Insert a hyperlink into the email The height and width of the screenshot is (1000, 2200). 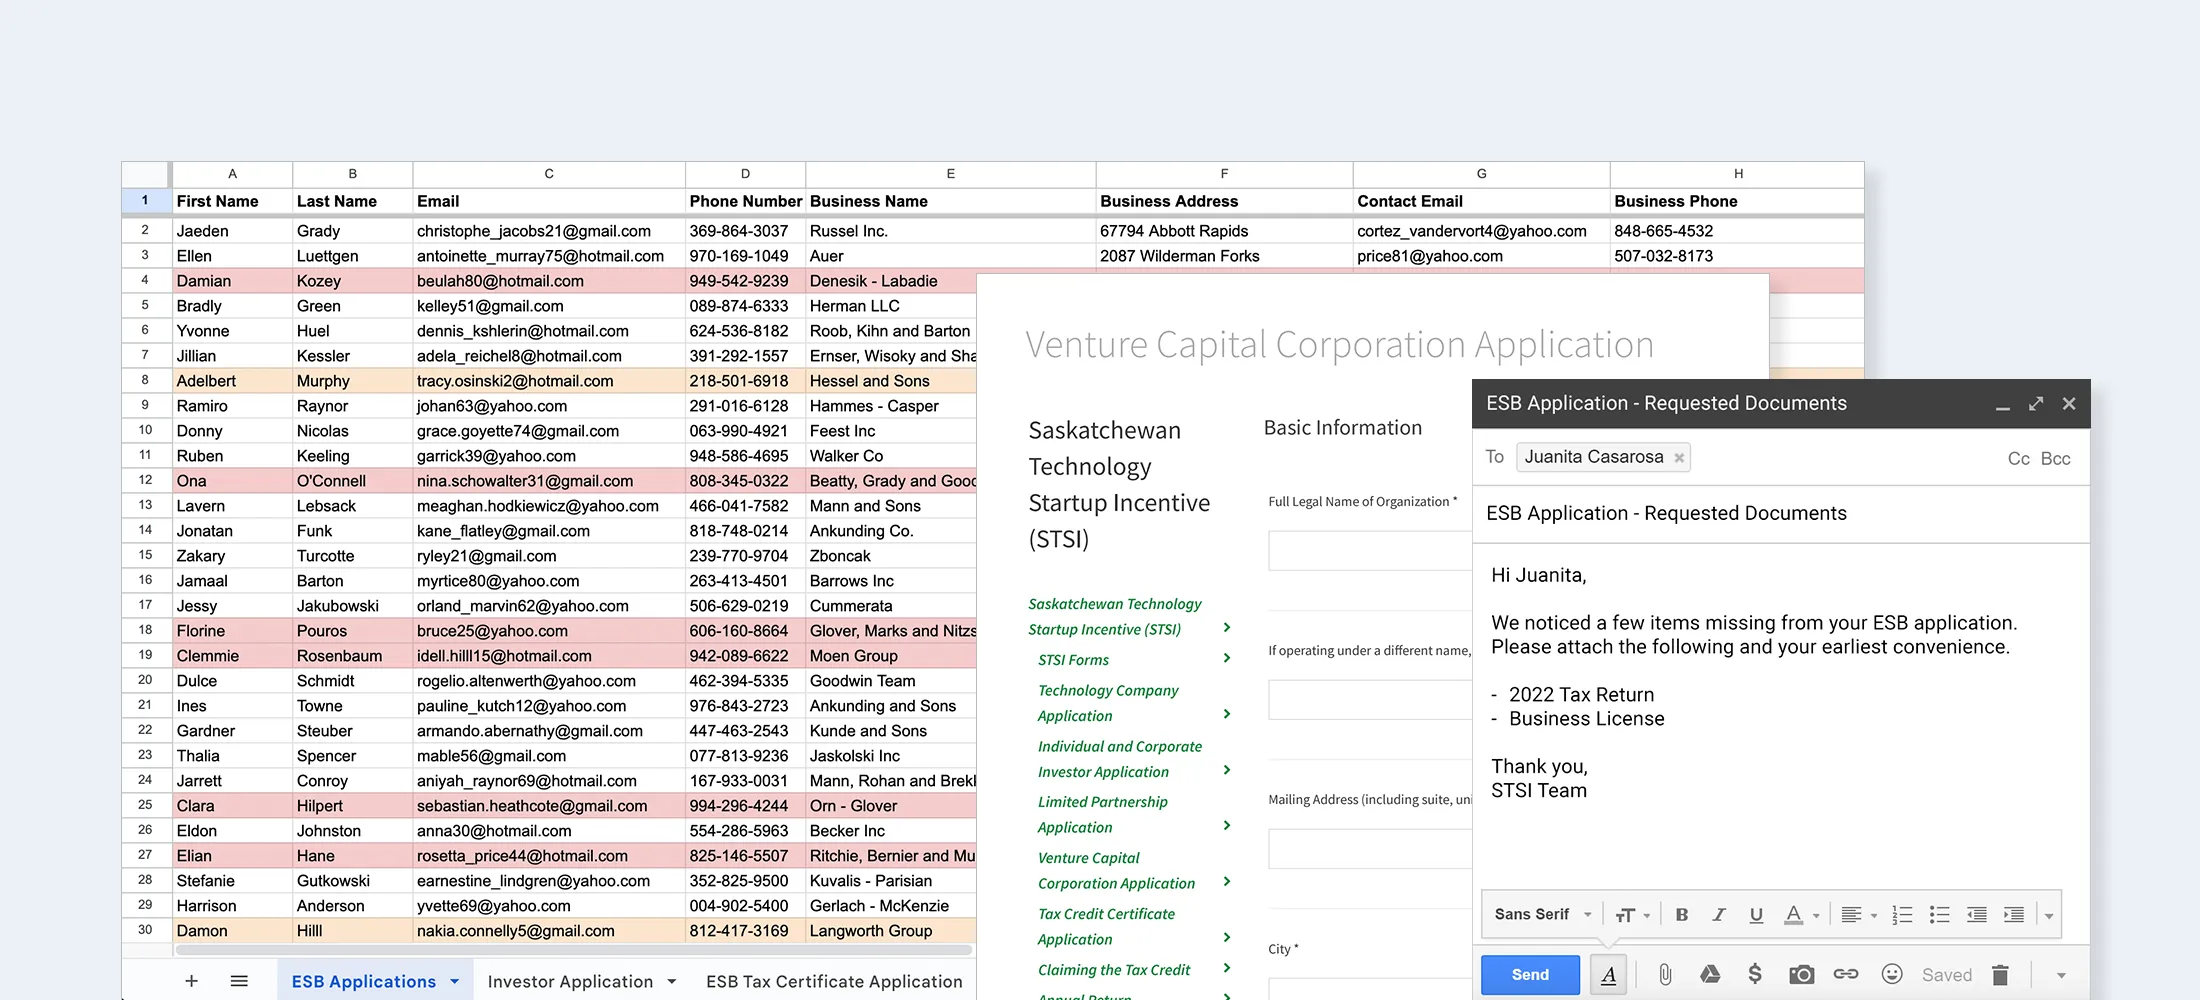tap(1846, 974)
